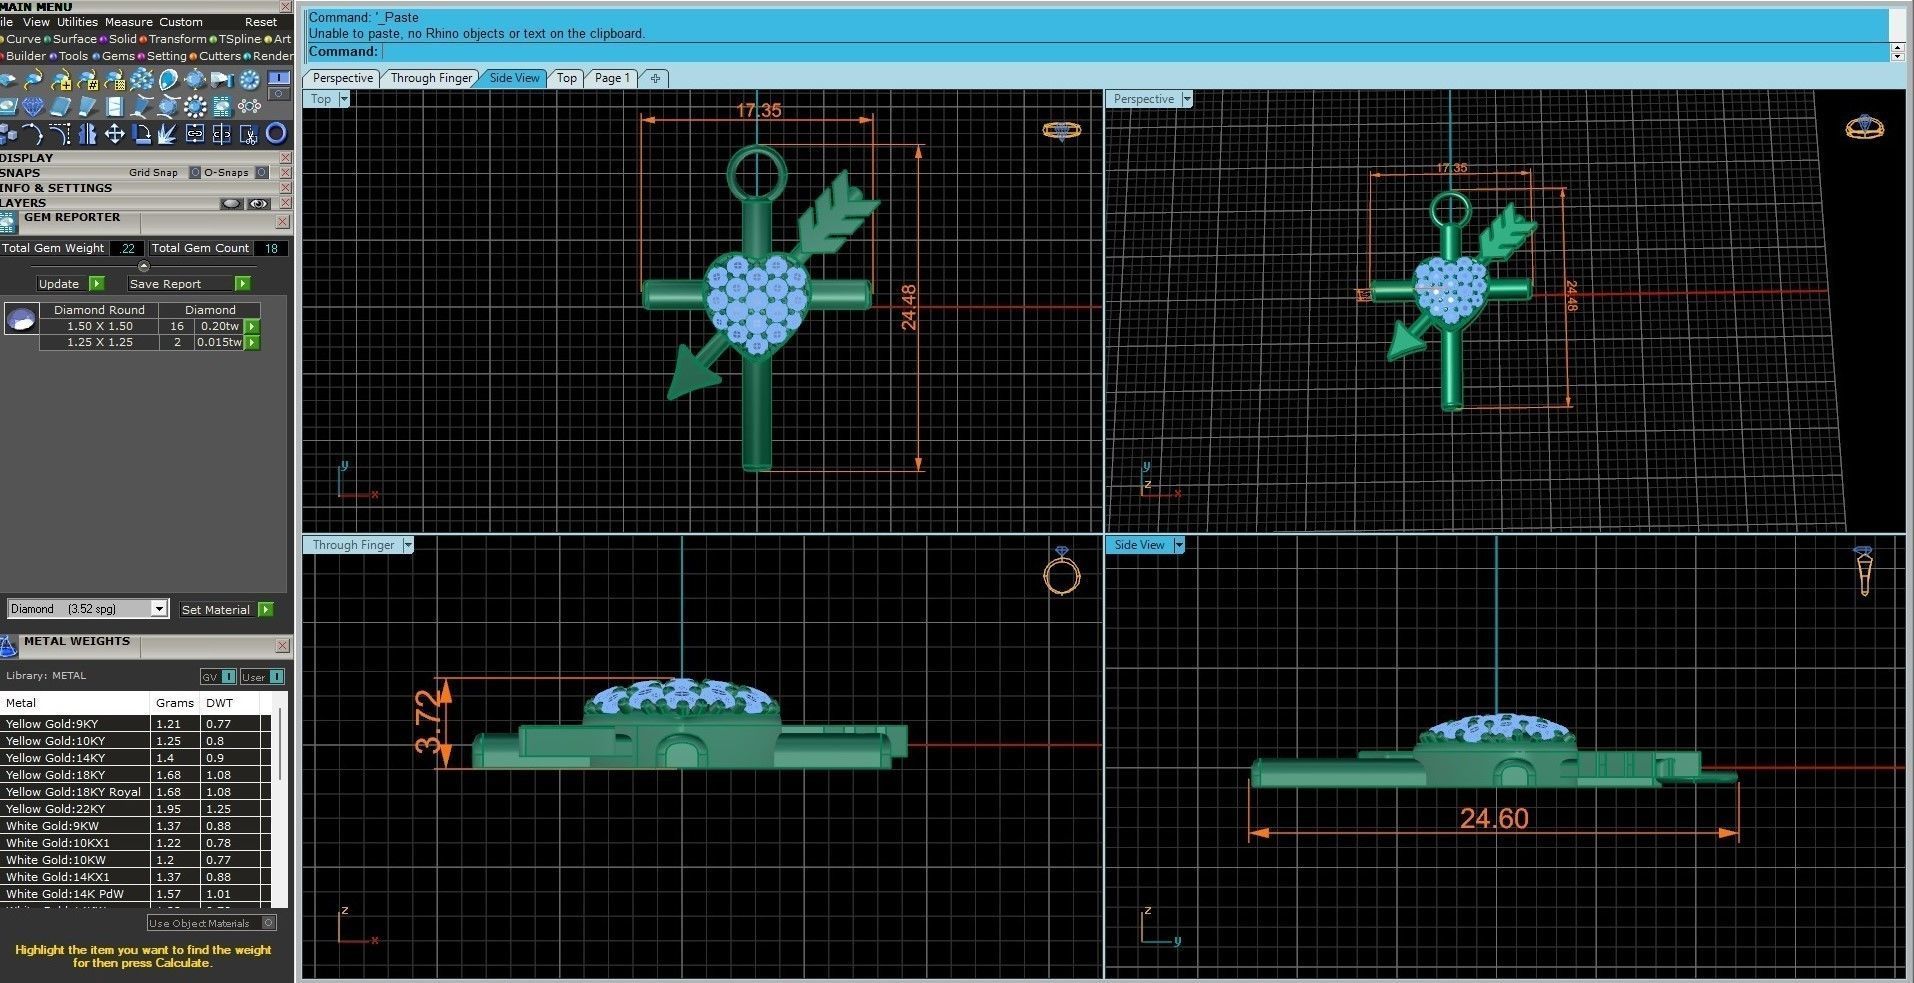Select the pave cluster of gems icon
Viewport: 1914px width, 983px height.
tap(141, 80)
